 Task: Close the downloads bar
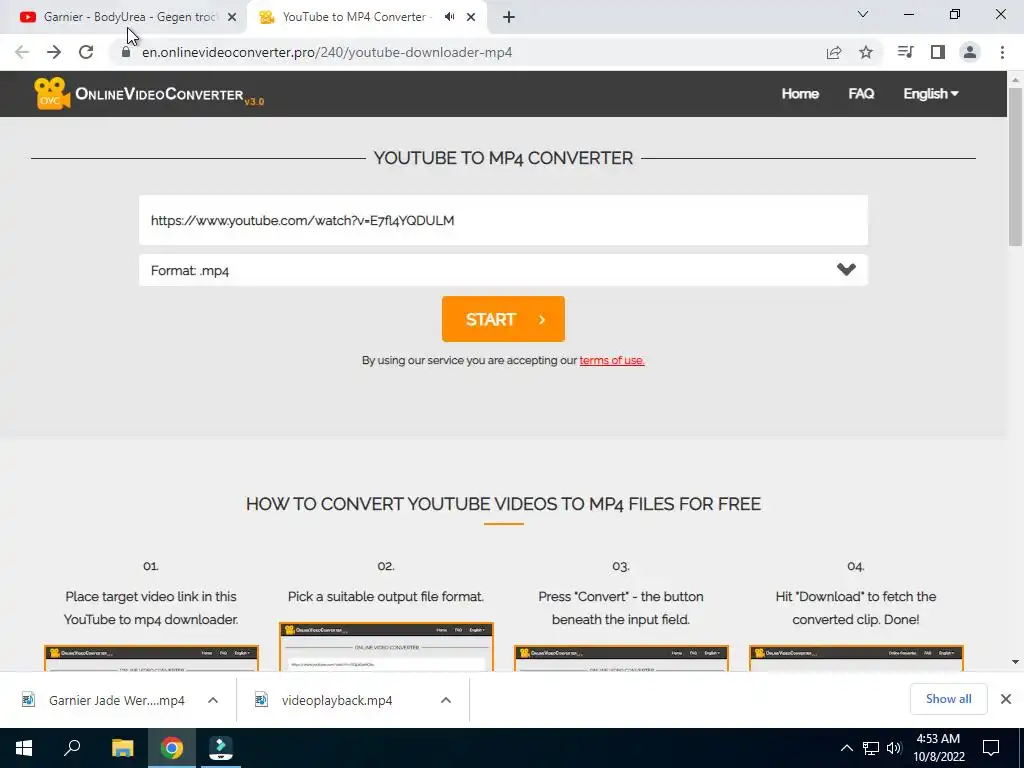click(1006, 699)
